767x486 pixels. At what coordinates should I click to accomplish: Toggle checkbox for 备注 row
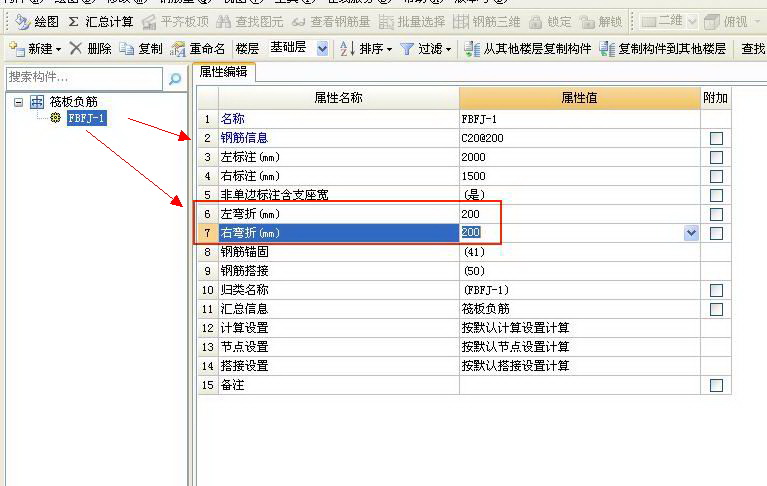716,385
